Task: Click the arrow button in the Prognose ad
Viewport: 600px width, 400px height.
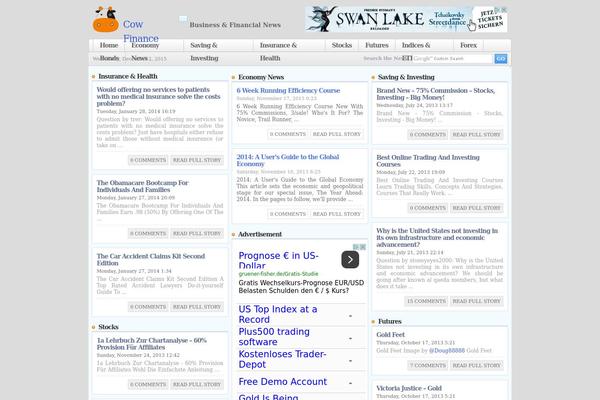Action: pos(349,231)
